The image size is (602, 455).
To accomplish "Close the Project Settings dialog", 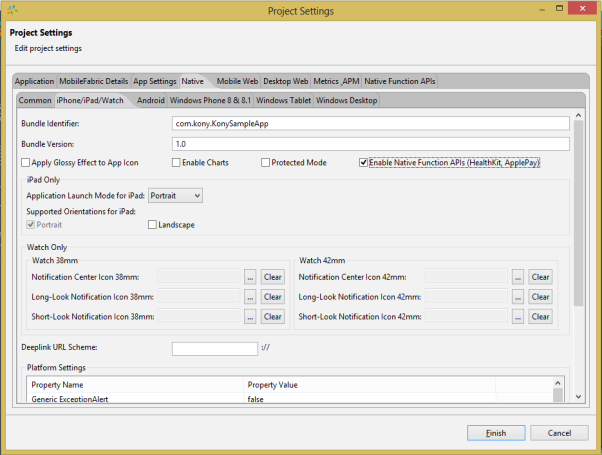I will [x=582, y=8].
